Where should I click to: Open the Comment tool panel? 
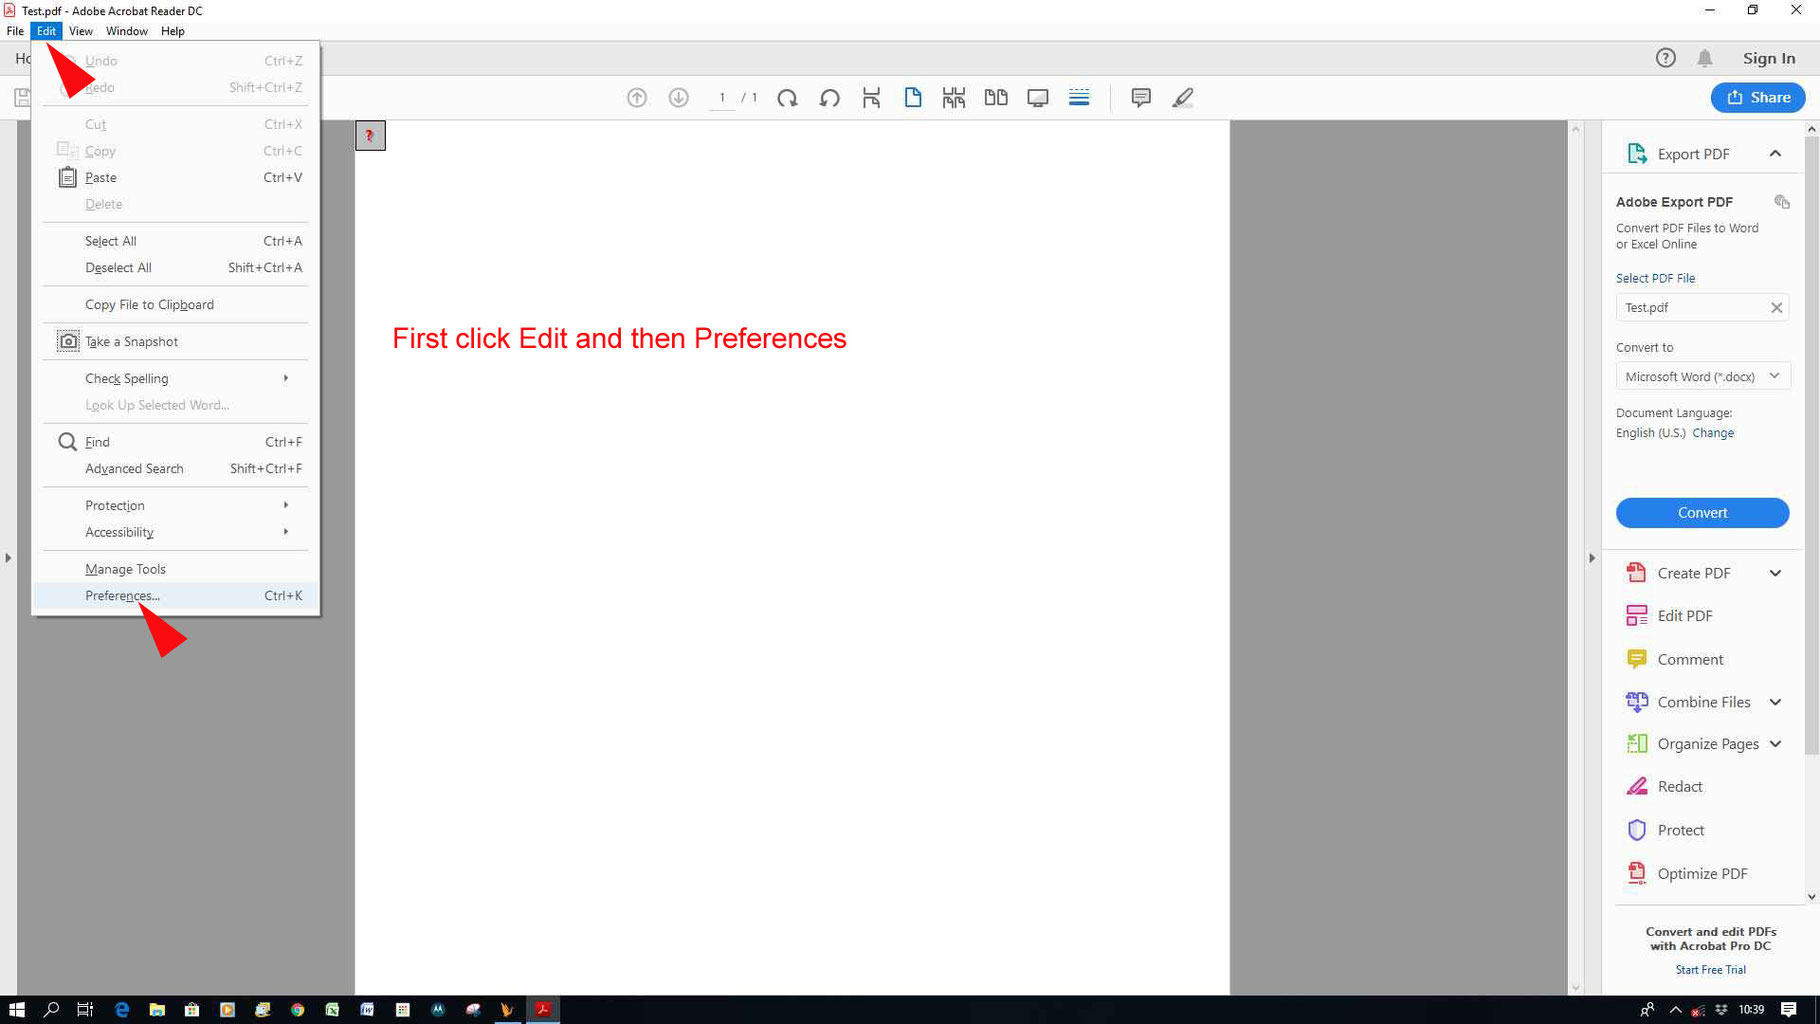coord(1688,659)
